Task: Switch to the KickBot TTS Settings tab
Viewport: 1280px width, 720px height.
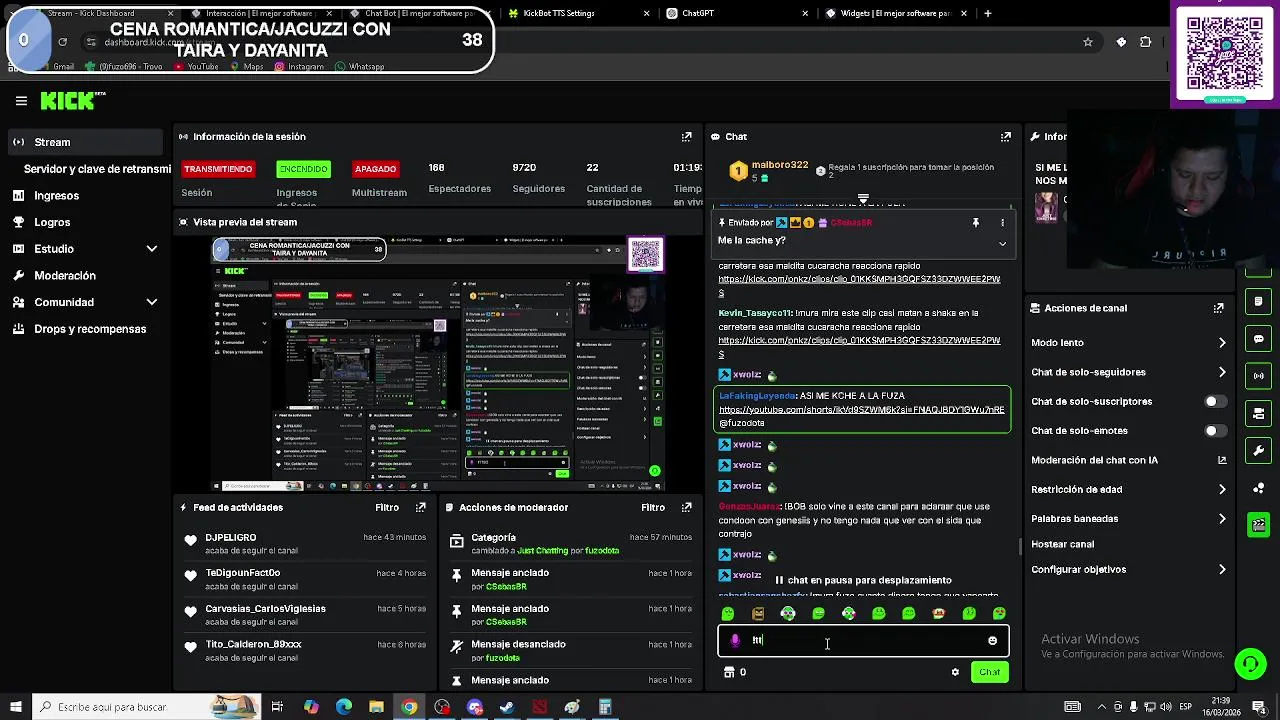Action: pyautogui.click(x=559, y=13)
